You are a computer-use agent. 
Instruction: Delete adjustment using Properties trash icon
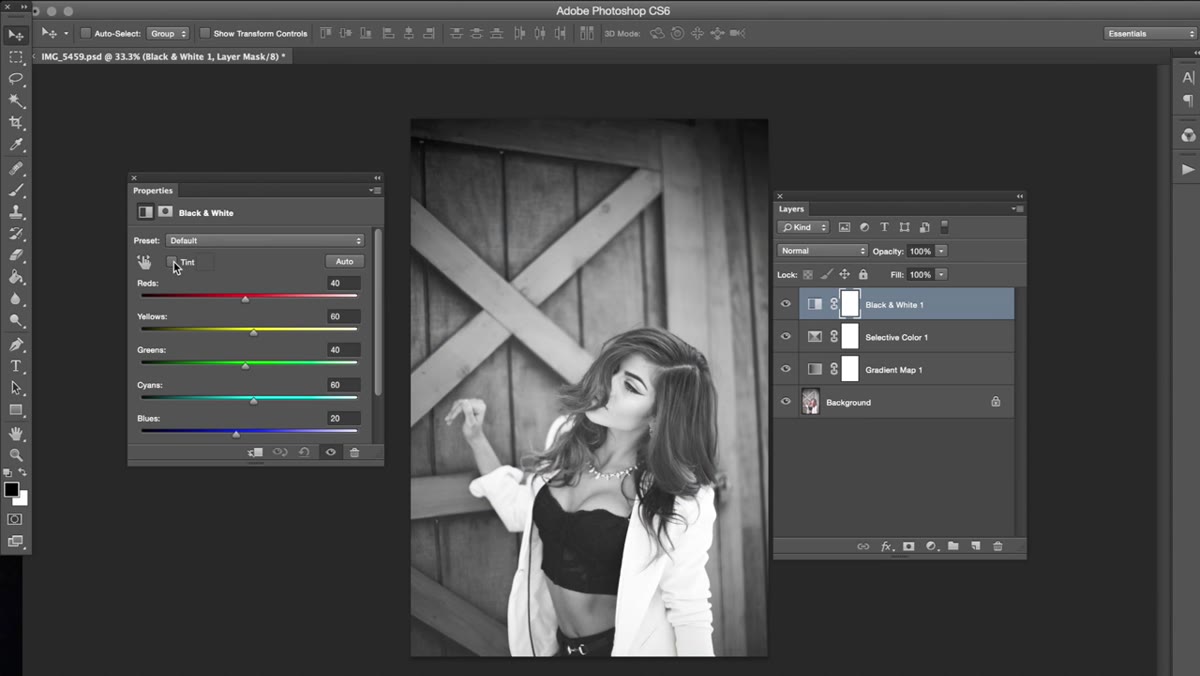coord(354,453)
